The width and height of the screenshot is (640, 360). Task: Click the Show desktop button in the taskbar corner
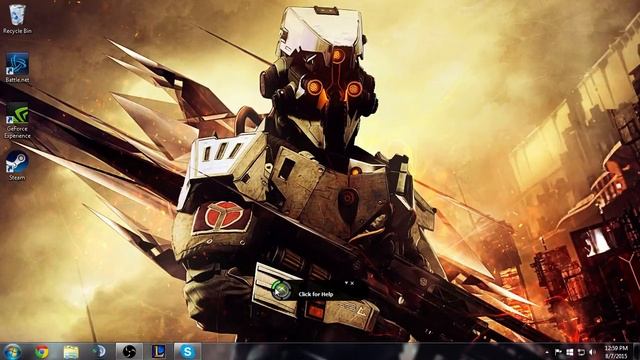[x=636, y=351]
